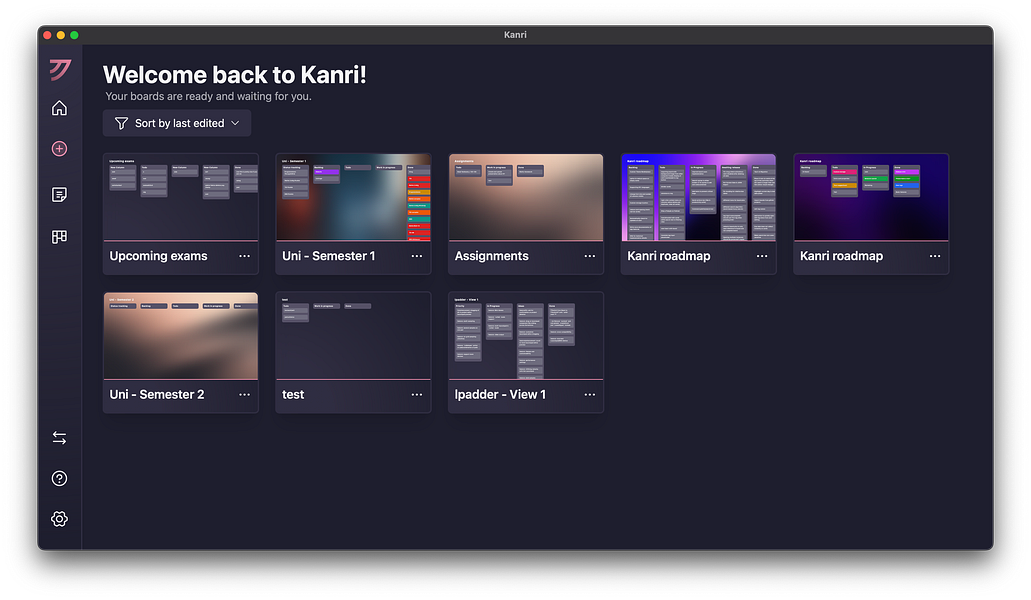Screen dimensions: 1031x600
Task: Create a new board with the plus icon
Action: pyautogui.click(x=59, y=149)
